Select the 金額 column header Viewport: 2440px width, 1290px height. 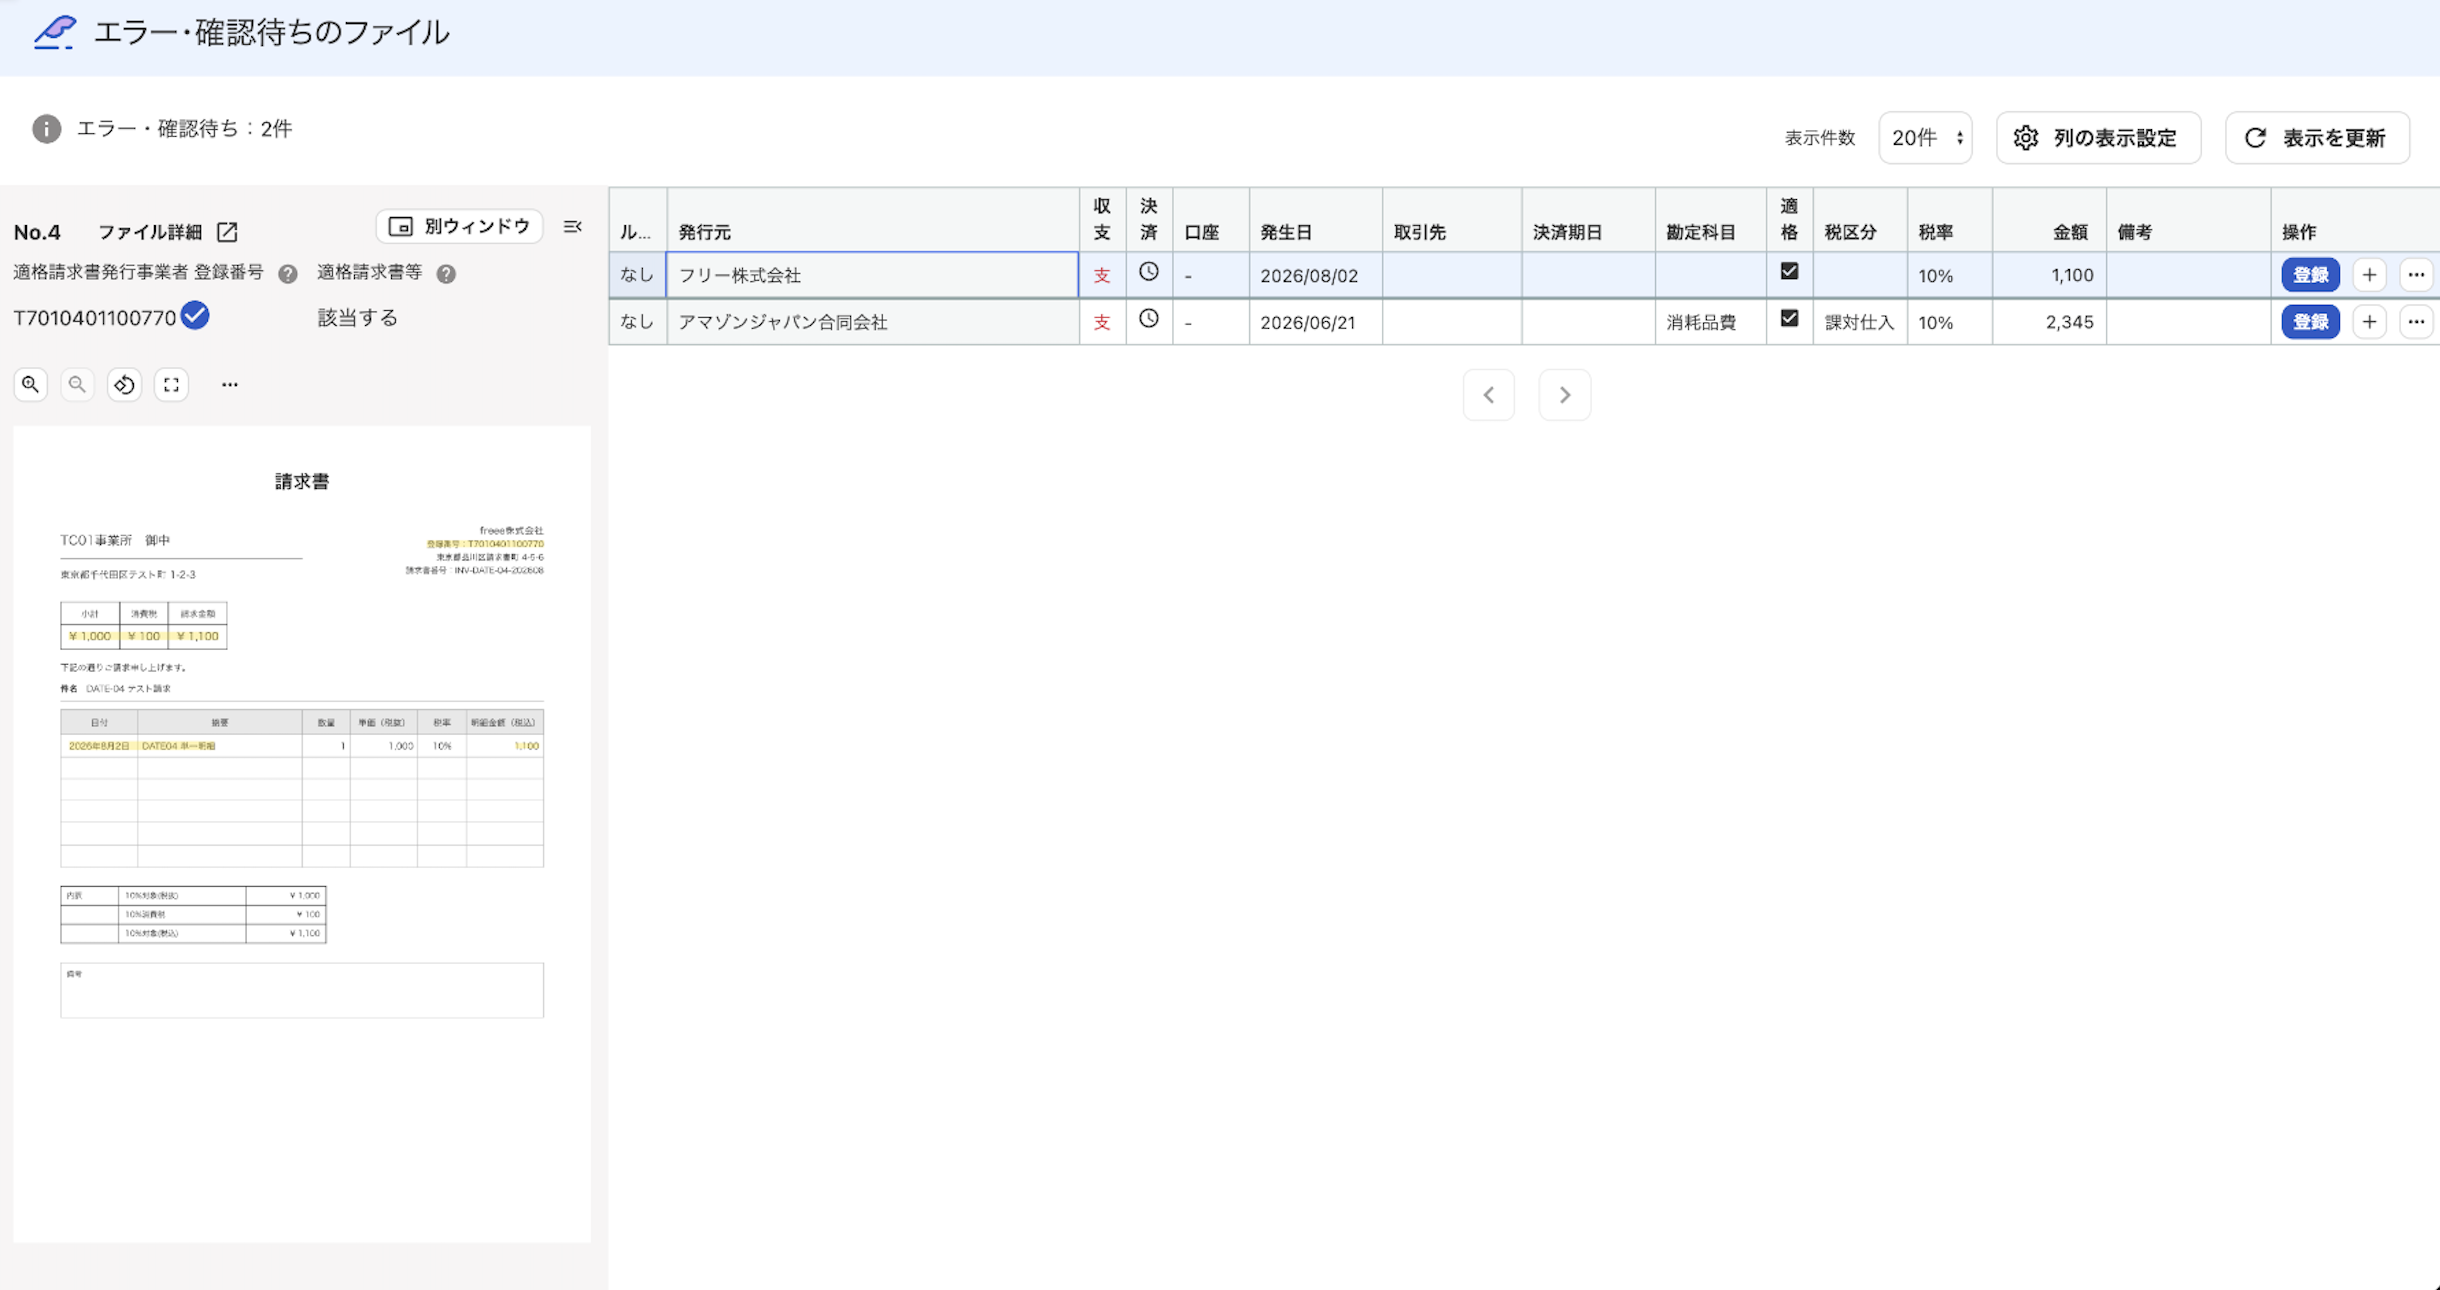[x=2049, y=220]
